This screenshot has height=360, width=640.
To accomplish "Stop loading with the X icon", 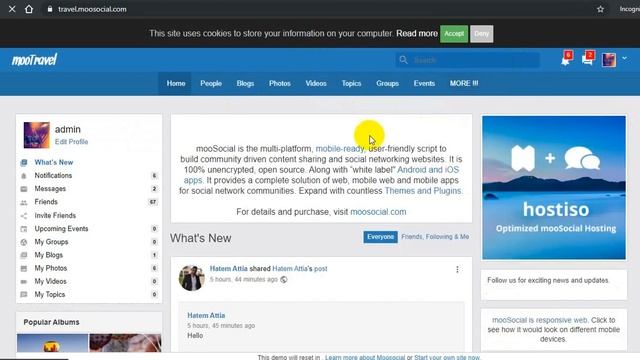I will pos(12,9).
